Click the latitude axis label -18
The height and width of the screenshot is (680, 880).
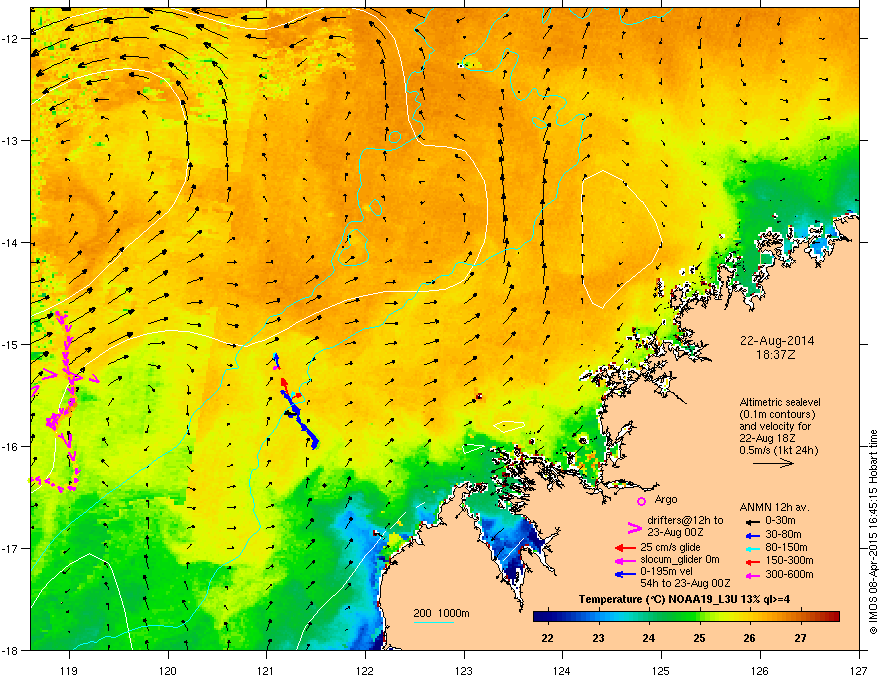[11, 650]
